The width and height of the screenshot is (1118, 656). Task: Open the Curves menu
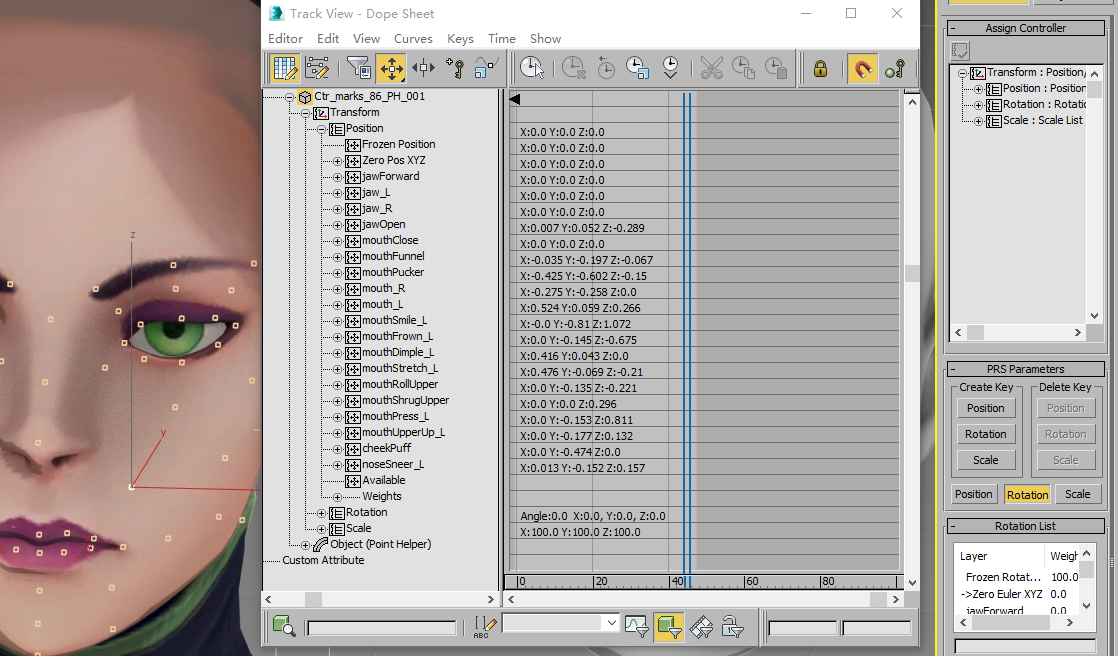tap(414, 39)
